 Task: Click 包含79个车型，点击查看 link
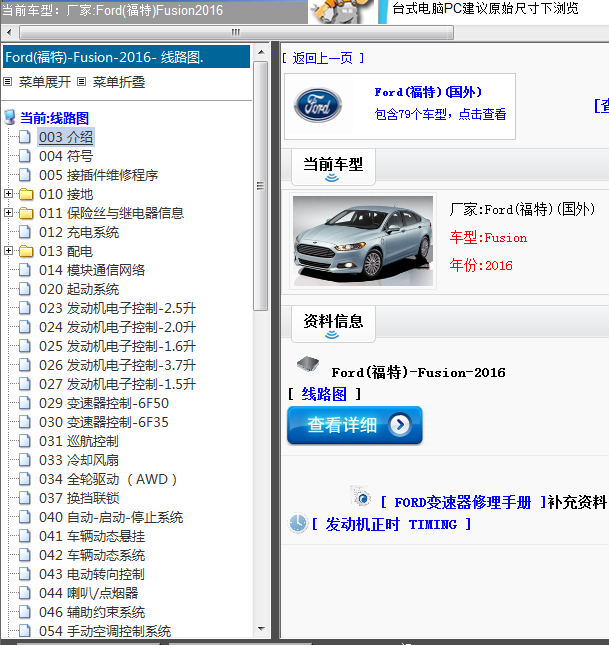[x=440, y=114]
